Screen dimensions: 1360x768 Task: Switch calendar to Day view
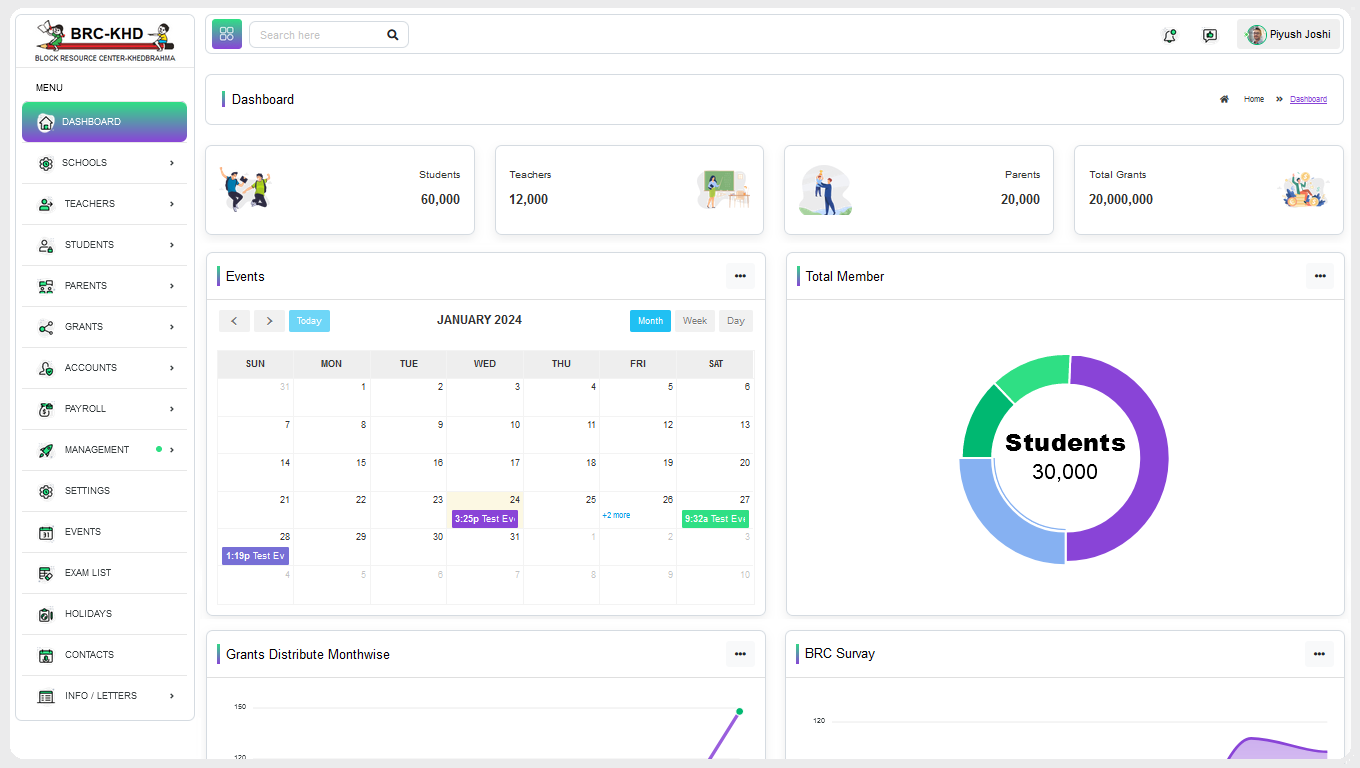click(736, 321)
